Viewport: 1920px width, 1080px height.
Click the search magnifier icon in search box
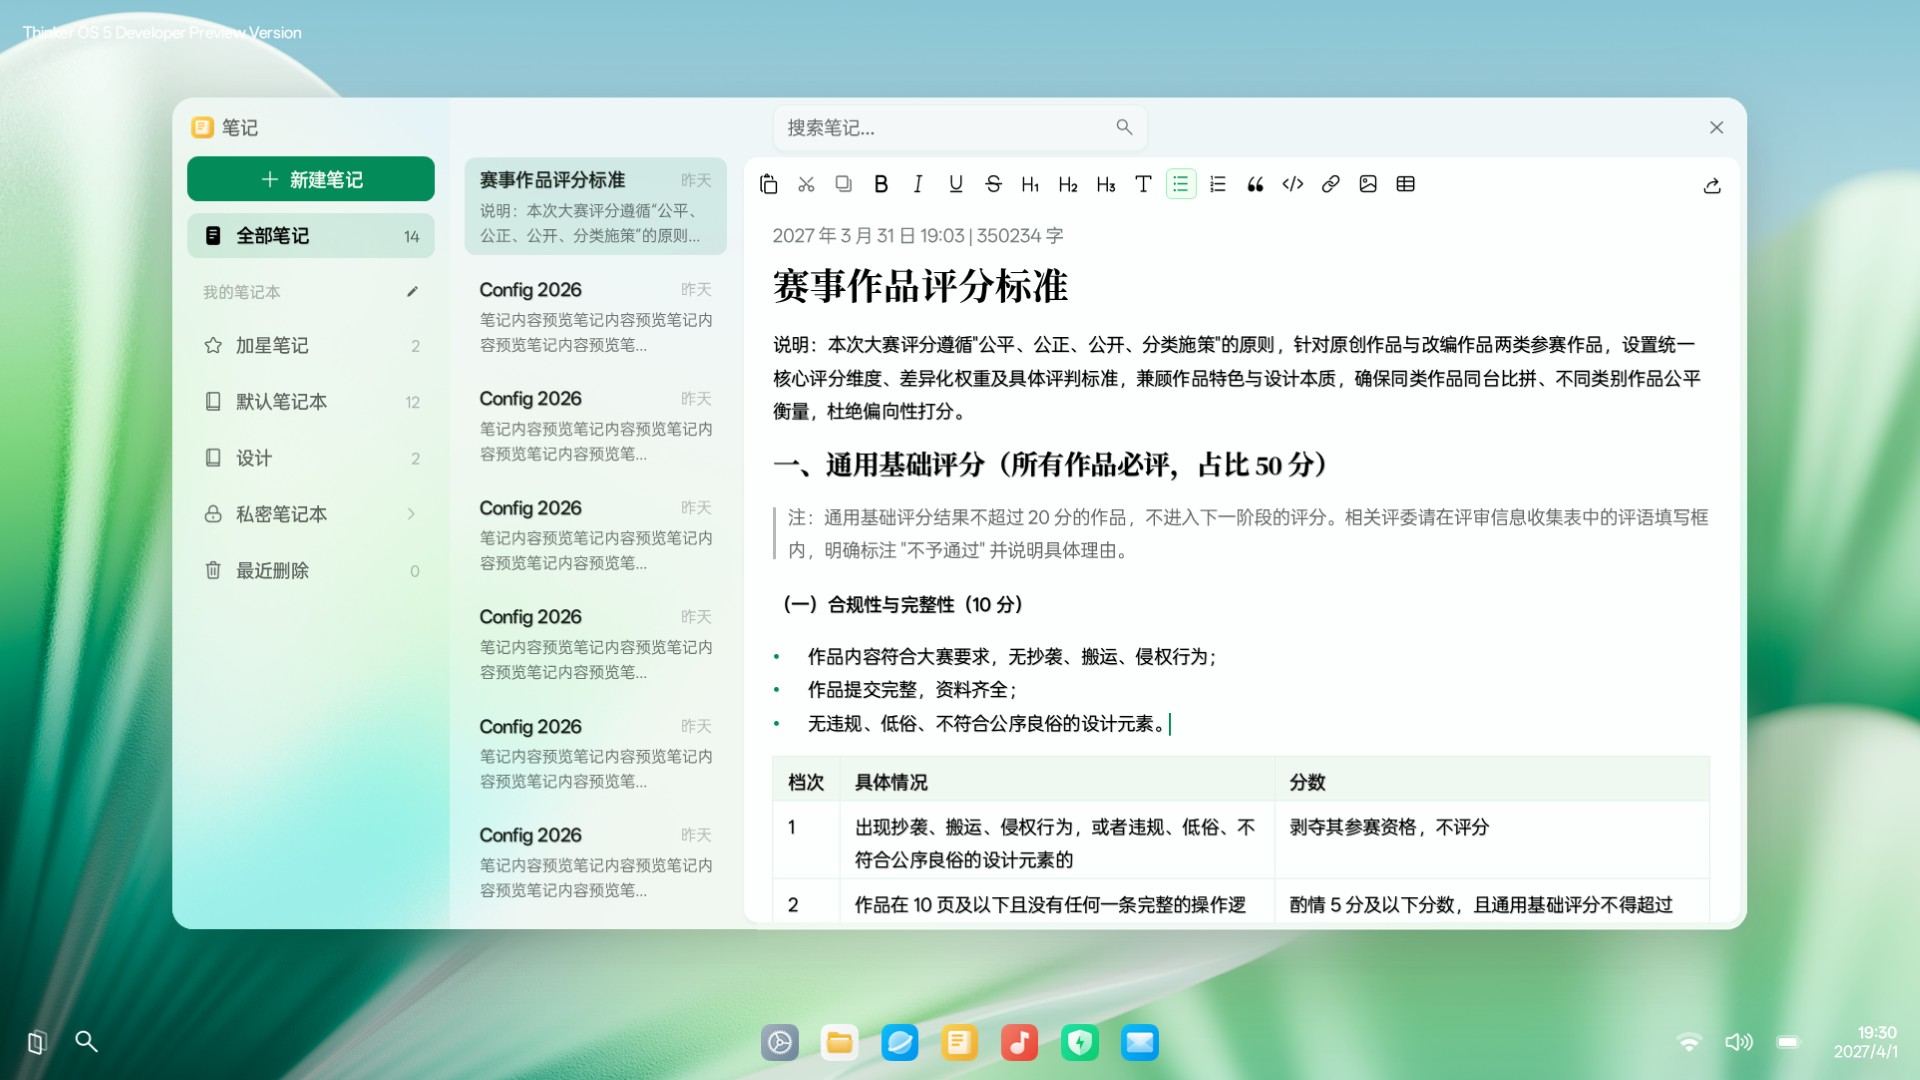tap(1124, 127)
